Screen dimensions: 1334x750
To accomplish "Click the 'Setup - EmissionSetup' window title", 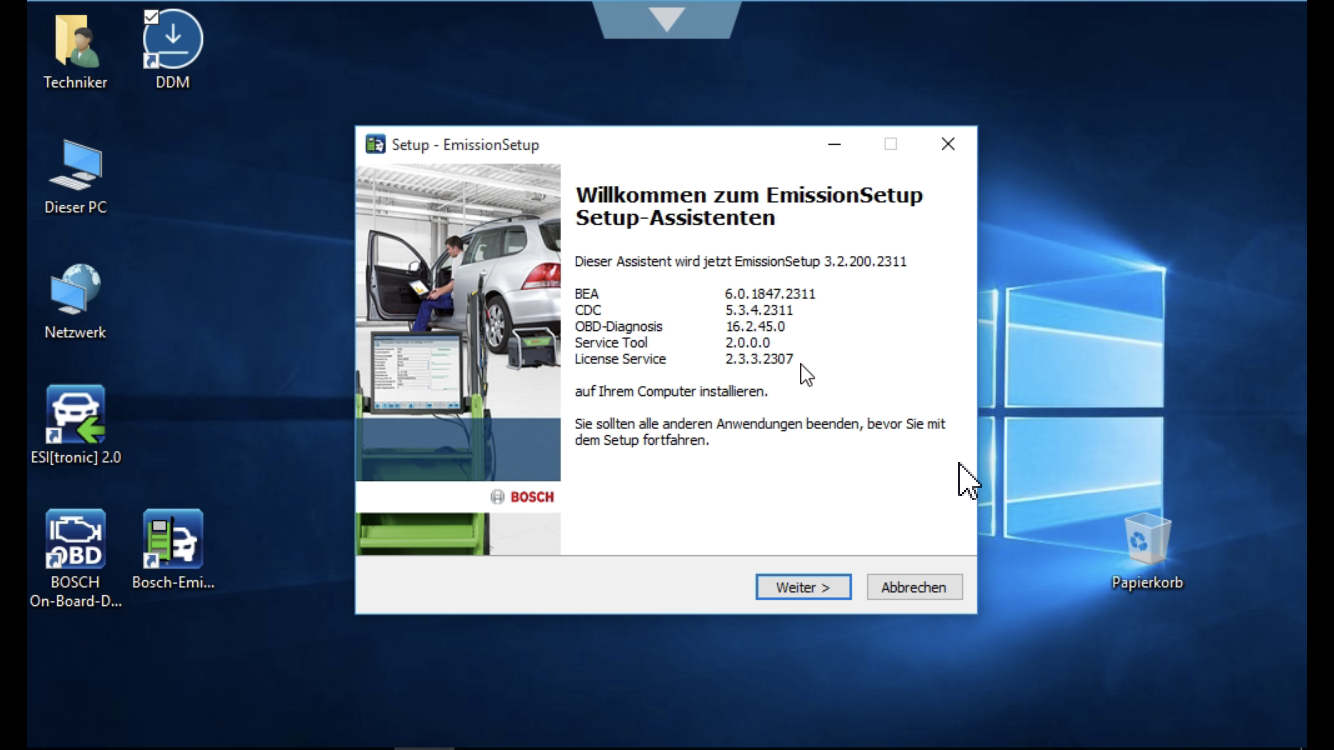I will pyautogui.click(x=465, y=145).
